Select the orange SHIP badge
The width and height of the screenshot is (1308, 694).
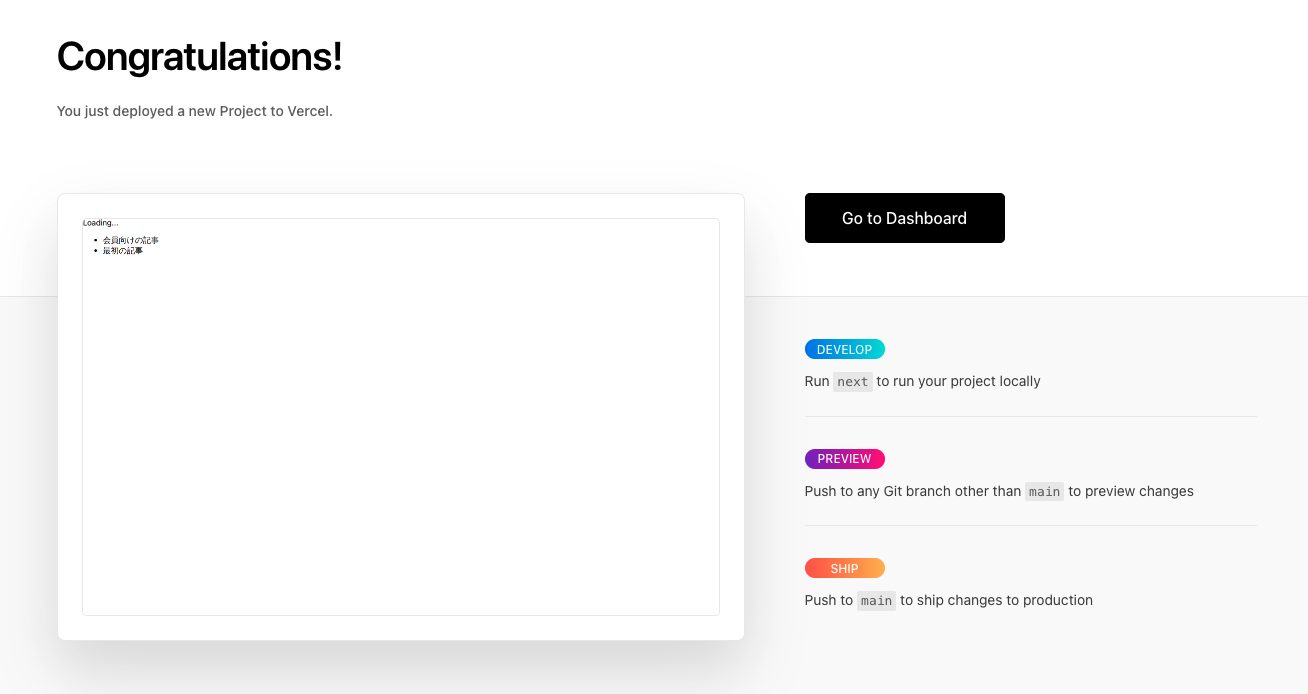coord(844,569)
